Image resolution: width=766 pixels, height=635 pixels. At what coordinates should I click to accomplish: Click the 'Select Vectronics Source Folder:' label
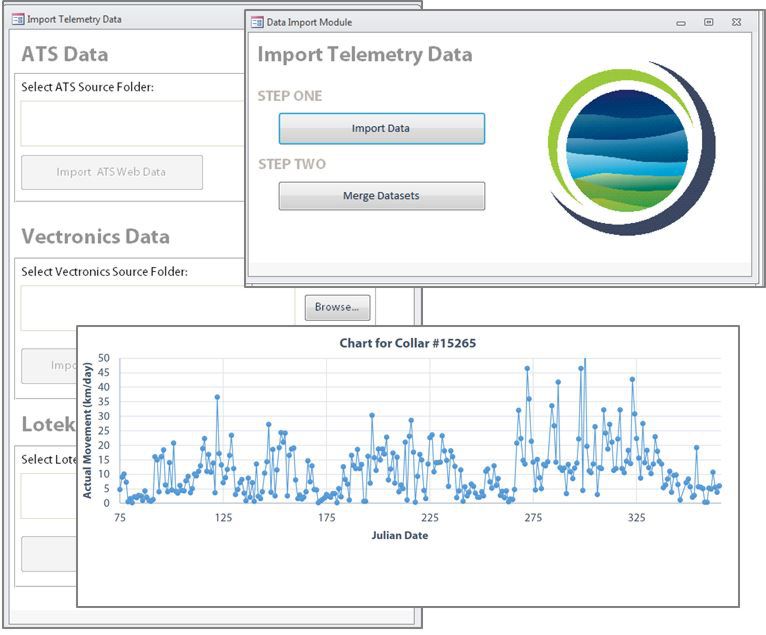(104, 272)
